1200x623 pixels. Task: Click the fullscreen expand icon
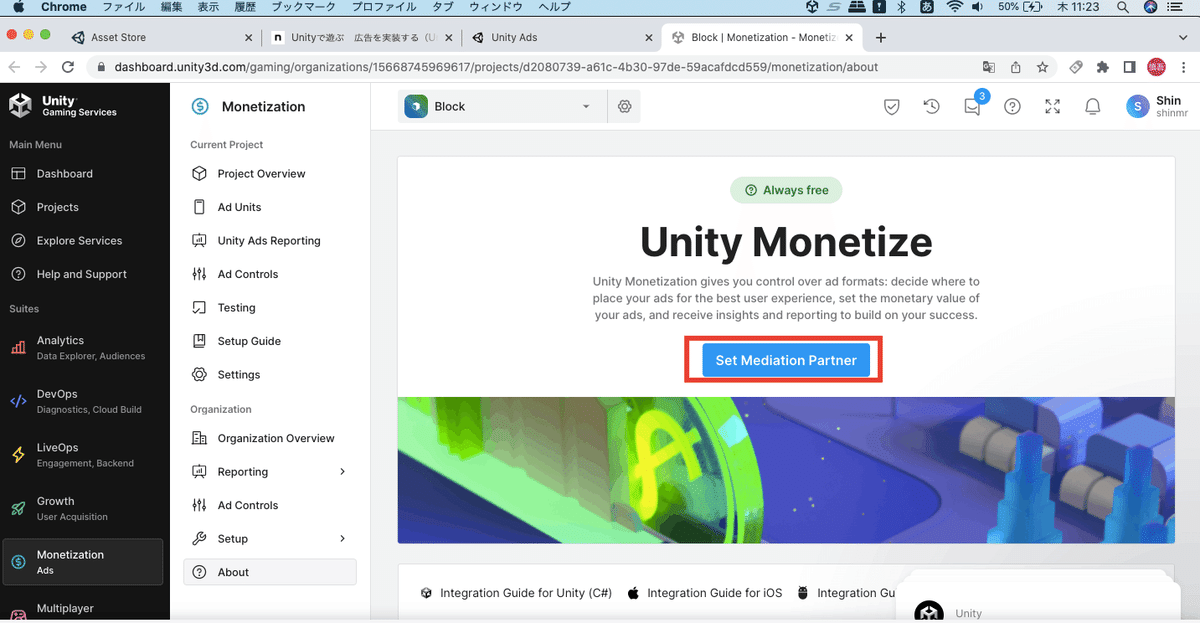1052,106
